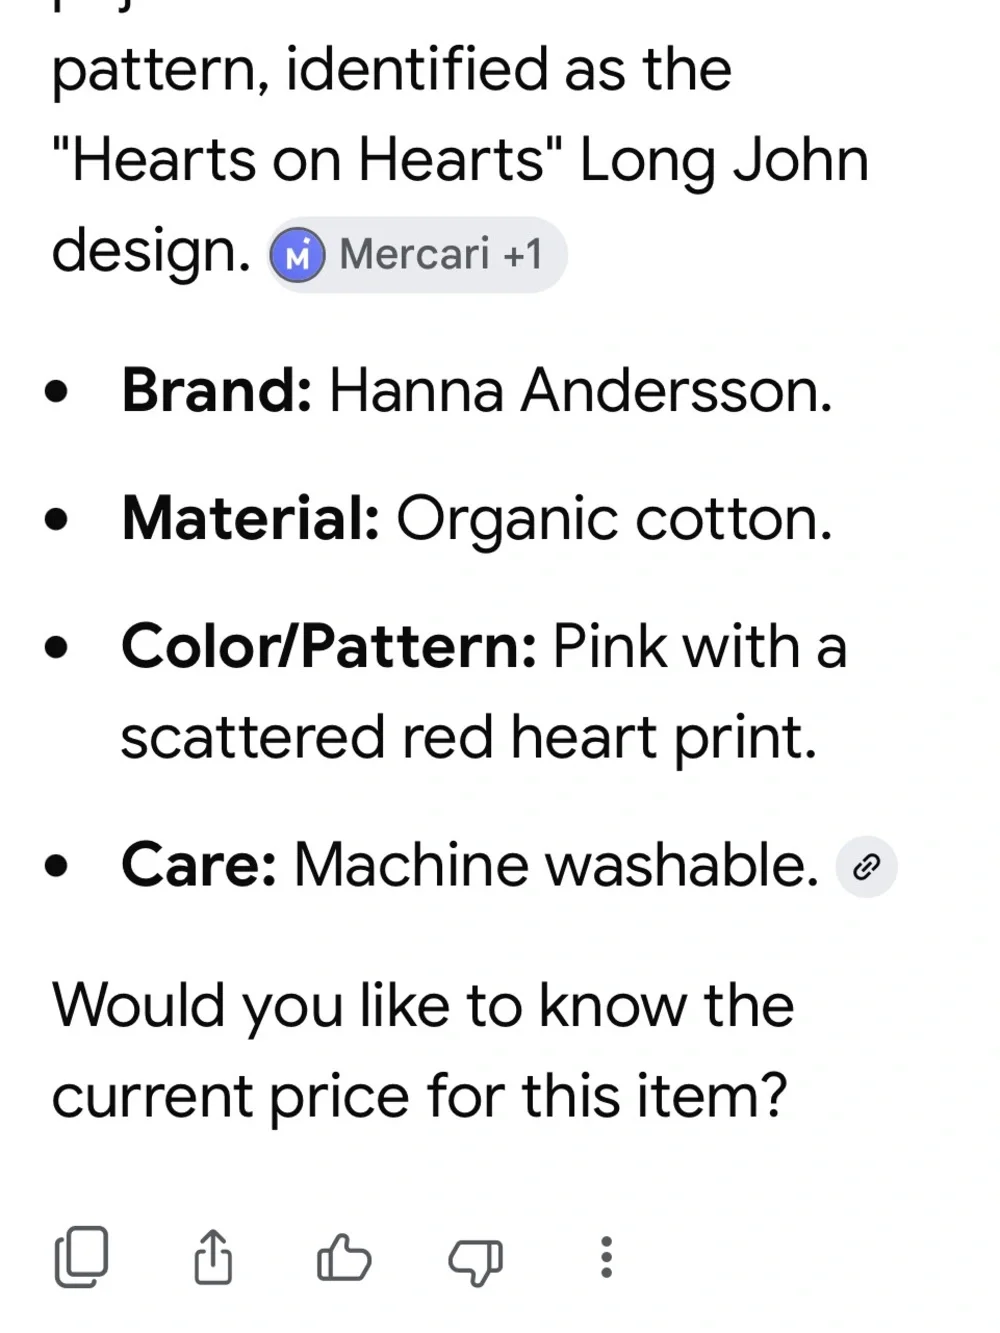The width and height of the screenshot is (1000, 1333).
Task: Mark the answer with thumbs down
Action: [x=475, y=1260]
